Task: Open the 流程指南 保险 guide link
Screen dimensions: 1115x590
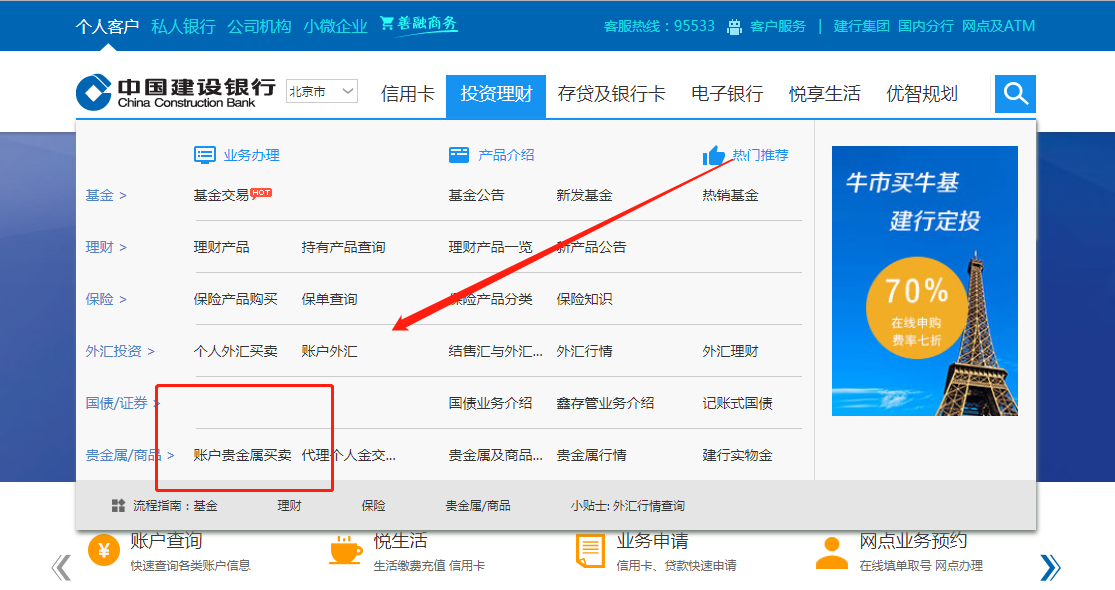Action: [x=373, y=505]
